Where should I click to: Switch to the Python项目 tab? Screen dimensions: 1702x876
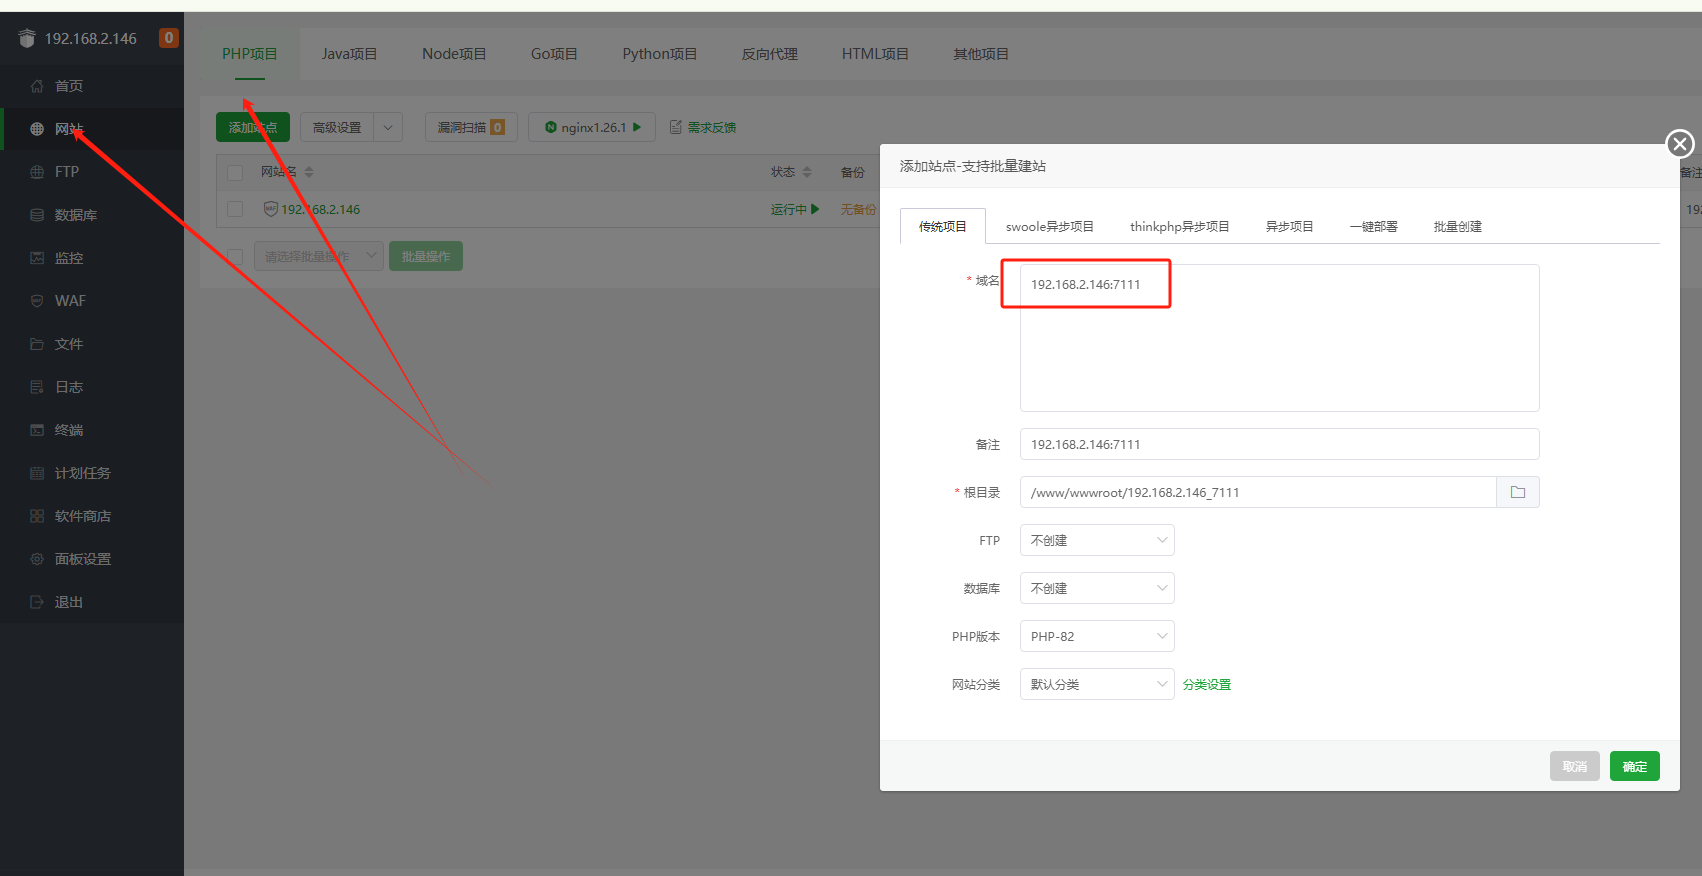tap(660, 54)
